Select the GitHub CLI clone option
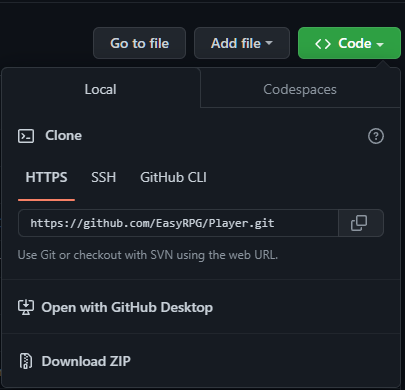The image size is (405, 390). 173,177
